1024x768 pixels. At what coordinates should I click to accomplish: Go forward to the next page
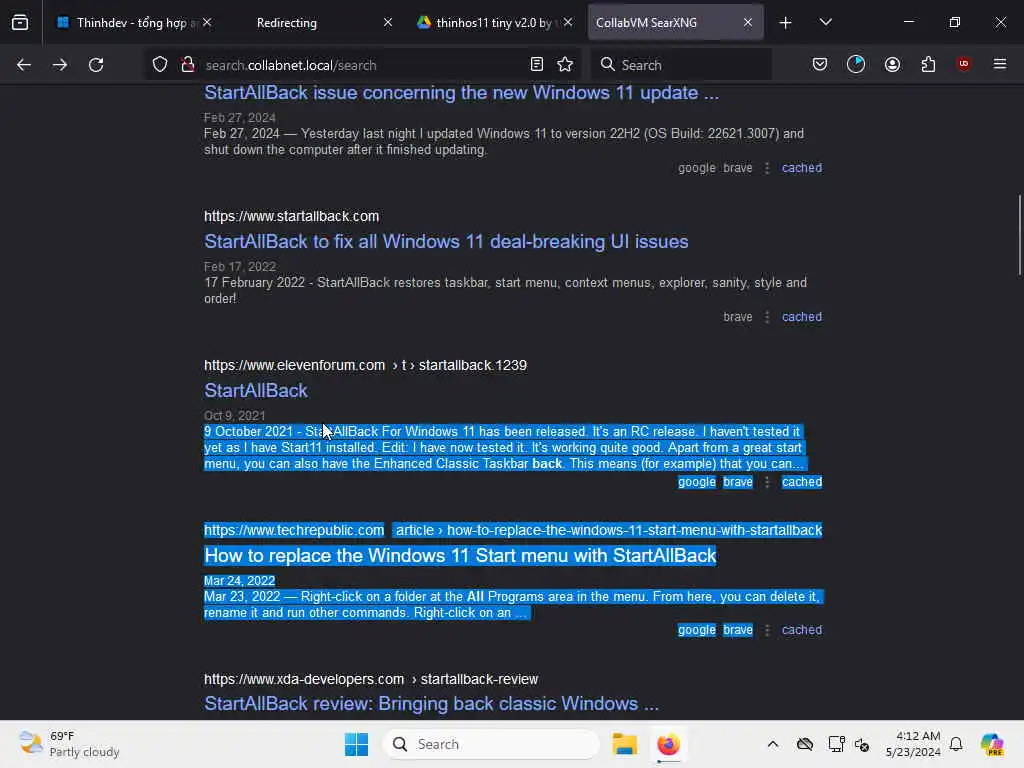(59, 65)
